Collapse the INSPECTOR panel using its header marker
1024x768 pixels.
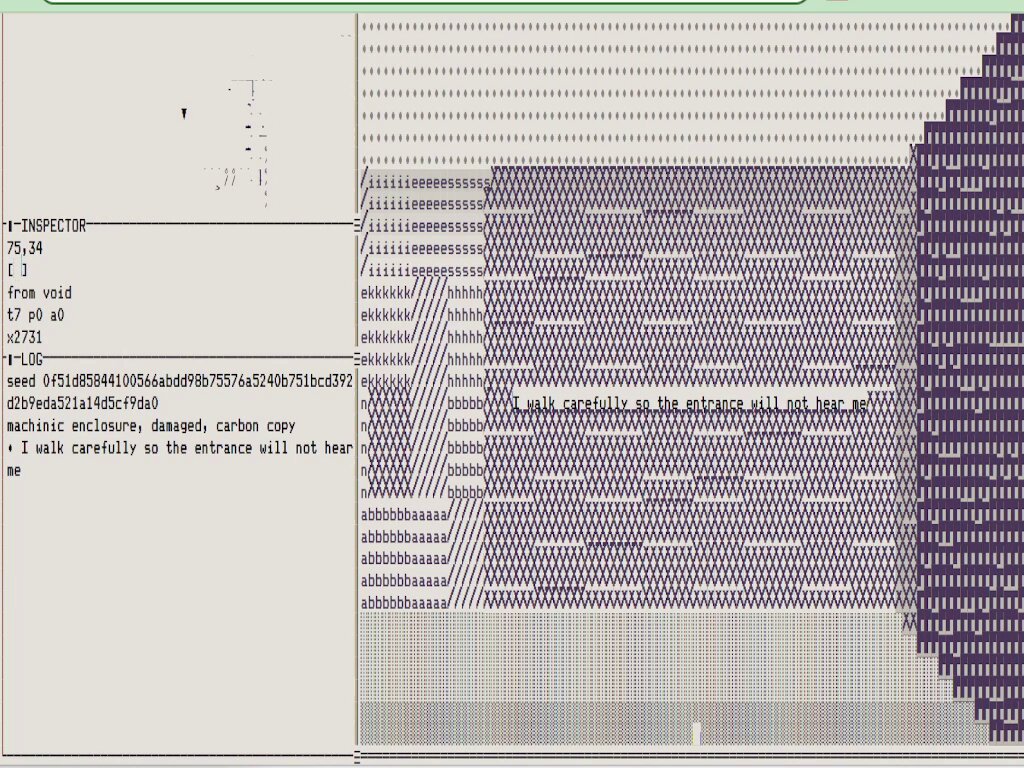coord(10,226)
